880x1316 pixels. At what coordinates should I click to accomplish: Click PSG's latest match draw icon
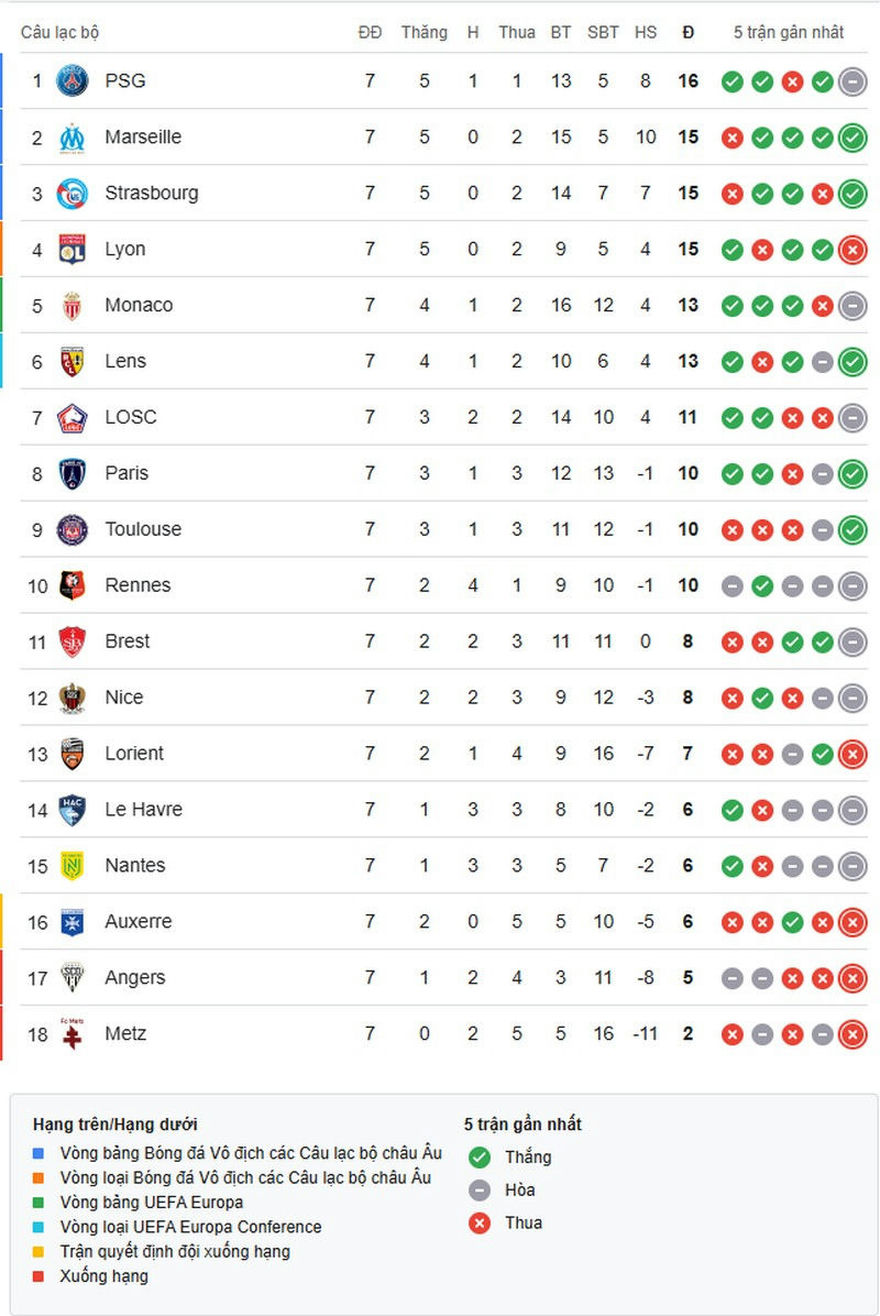[852, 81]
